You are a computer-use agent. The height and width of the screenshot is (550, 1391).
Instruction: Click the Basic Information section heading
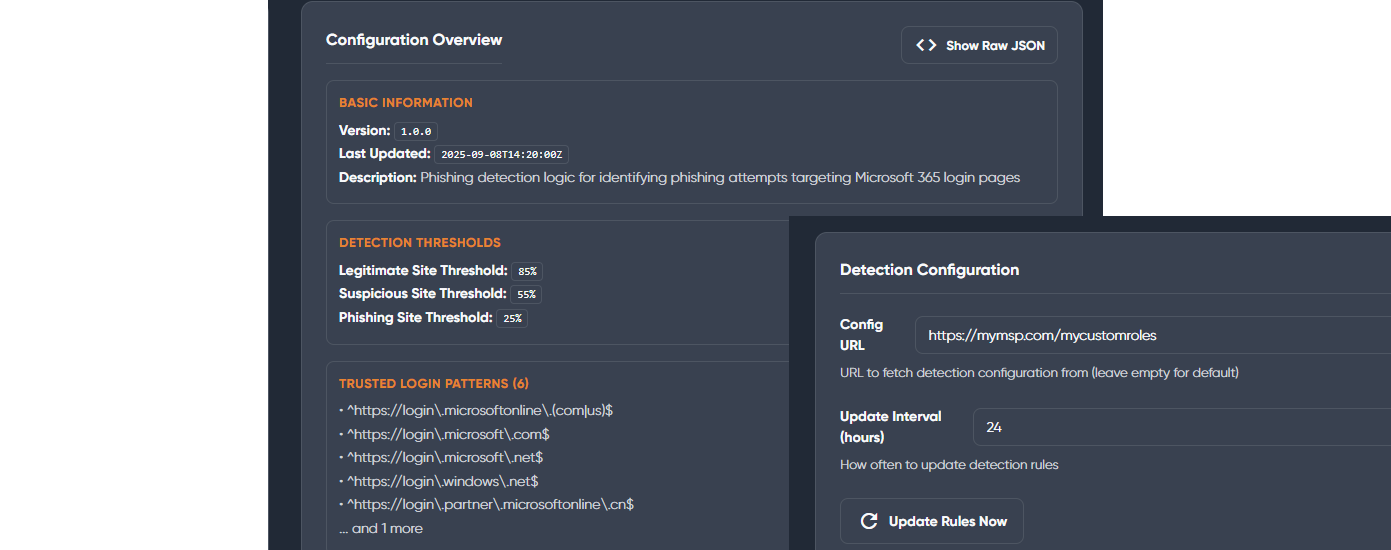406,102
